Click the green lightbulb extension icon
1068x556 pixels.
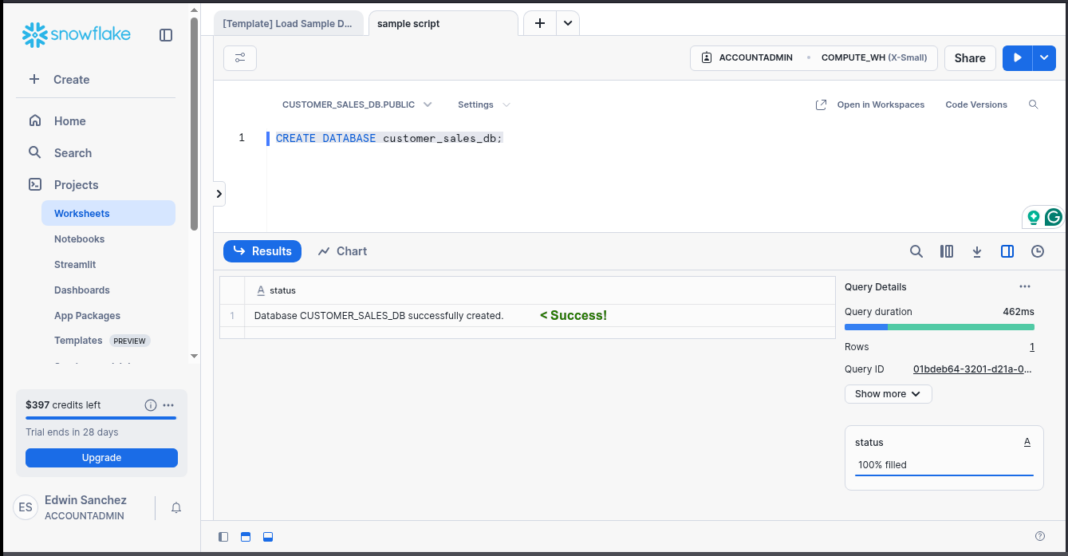pos(1033,217)
